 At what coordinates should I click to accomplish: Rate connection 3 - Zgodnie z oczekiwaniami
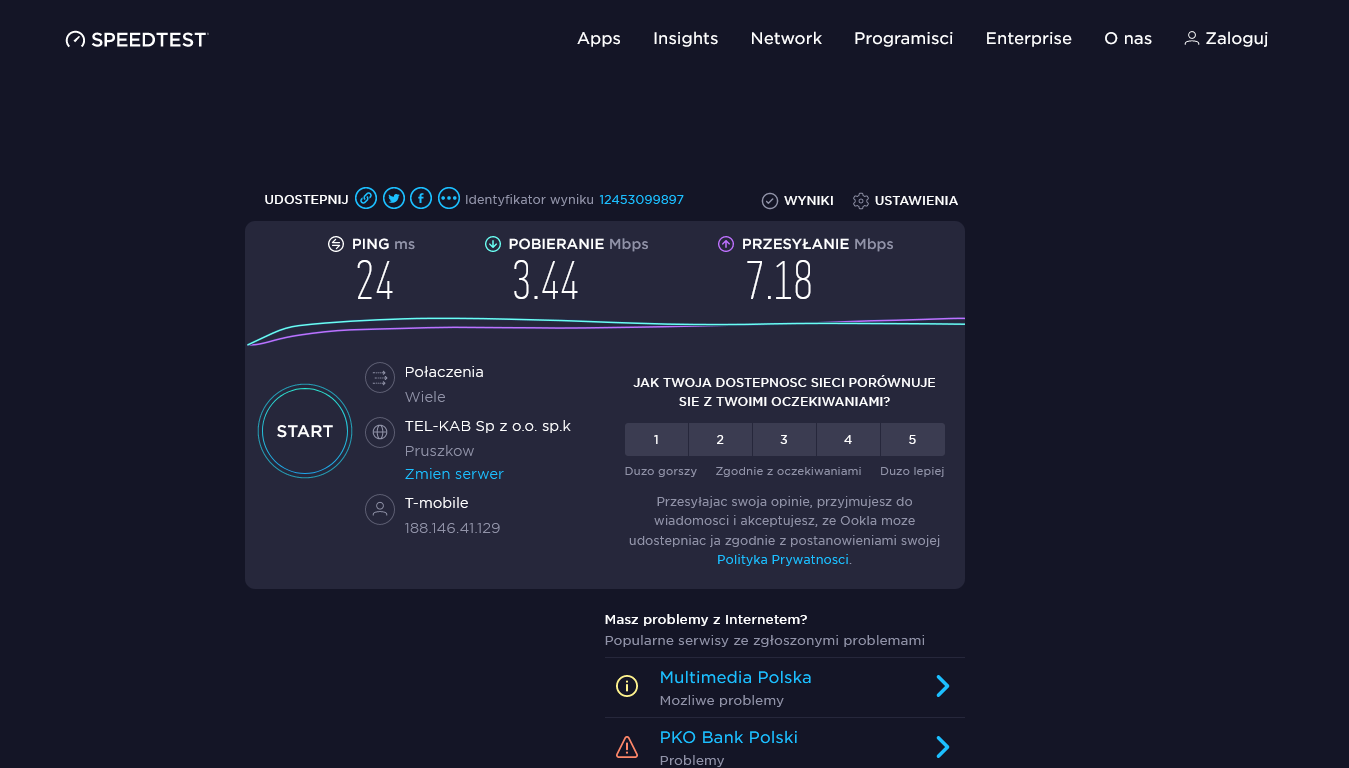click(784, 439)
